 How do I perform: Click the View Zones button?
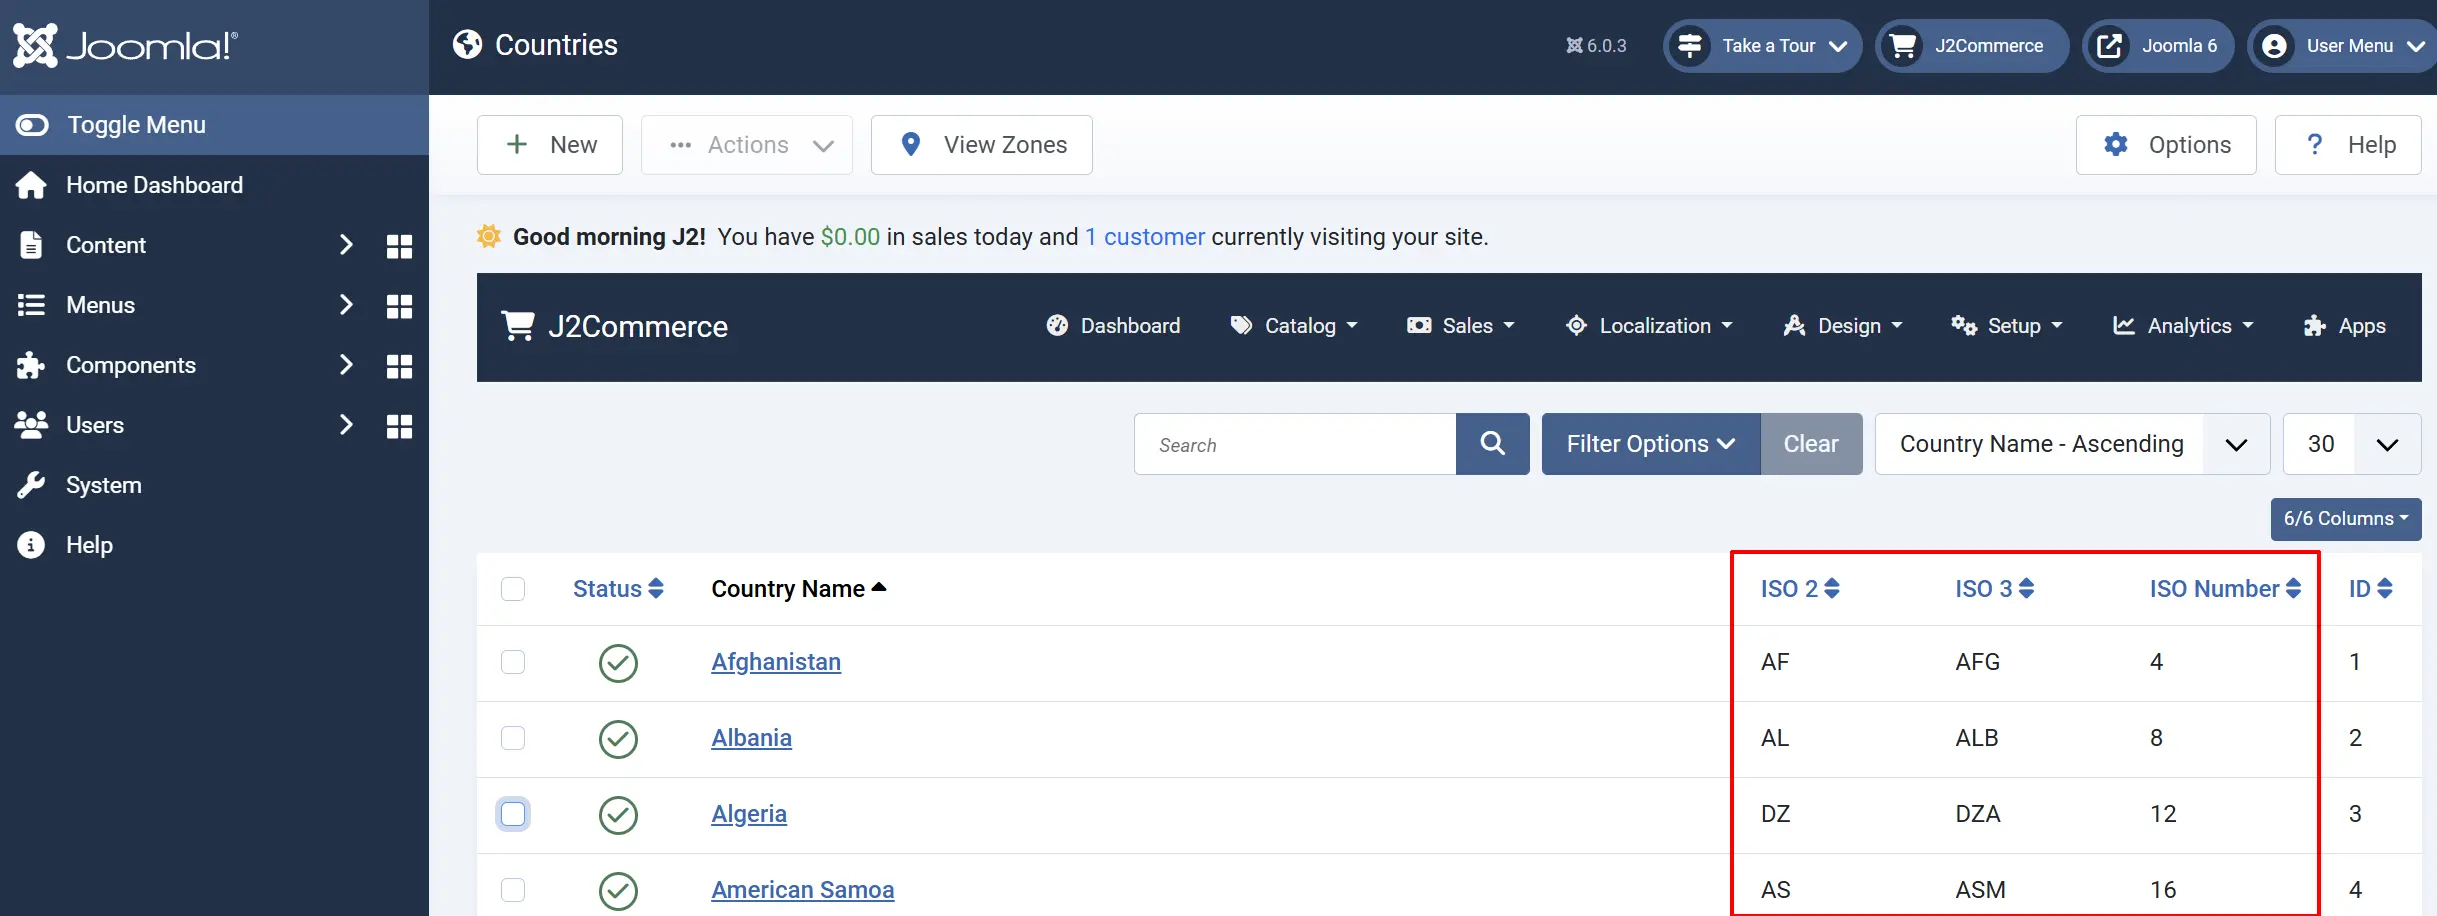coord(982,145)
